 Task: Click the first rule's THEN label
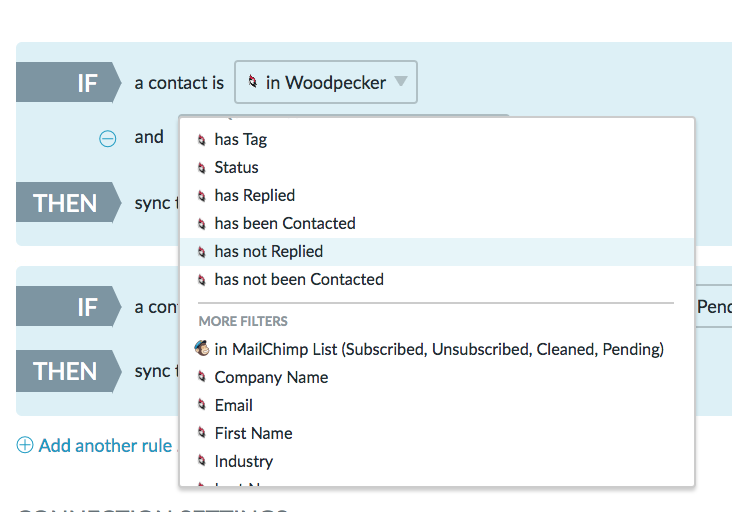(68, 202)
